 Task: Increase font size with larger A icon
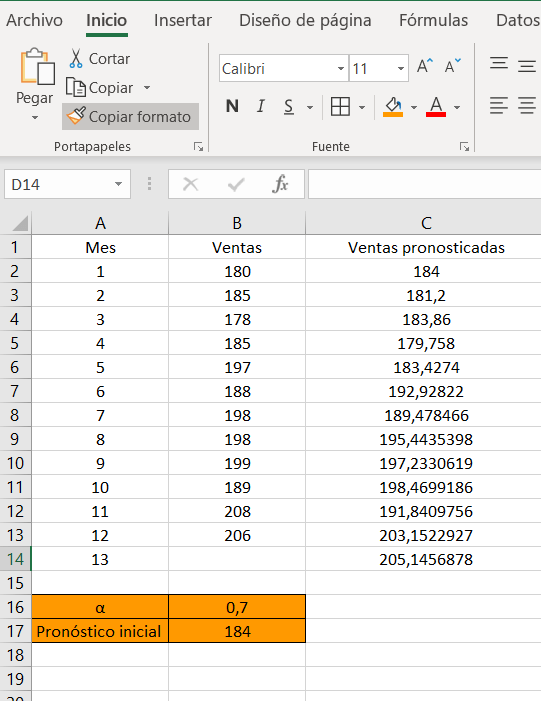pyautogui.click(x=425, y=67)
